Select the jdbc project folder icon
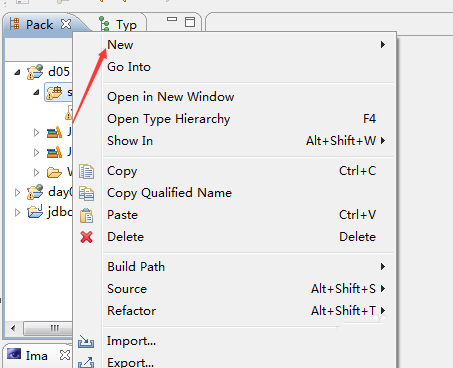 coord(35,211)
